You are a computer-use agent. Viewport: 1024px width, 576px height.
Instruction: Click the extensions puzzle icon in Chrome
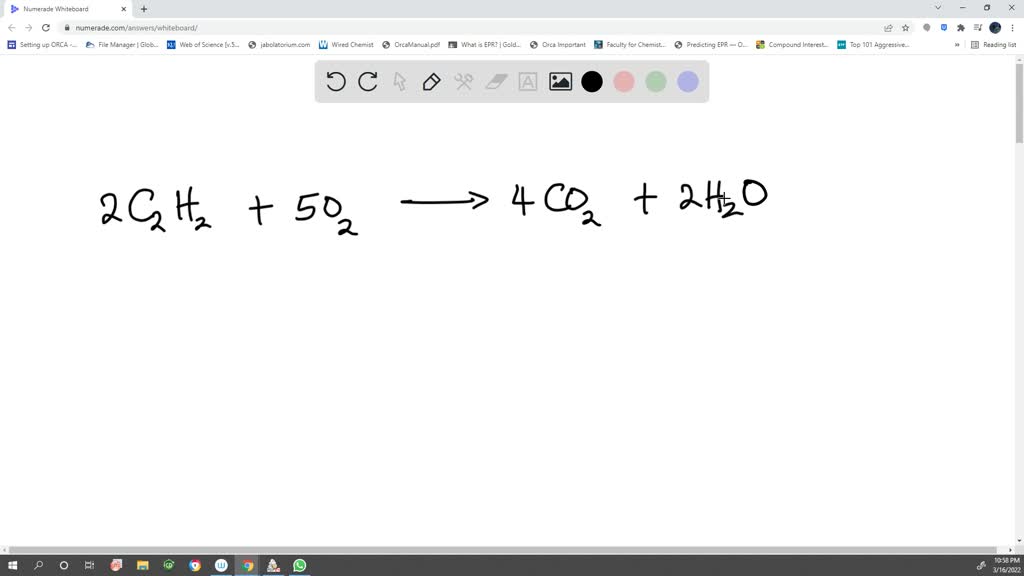tap(961, 28)
